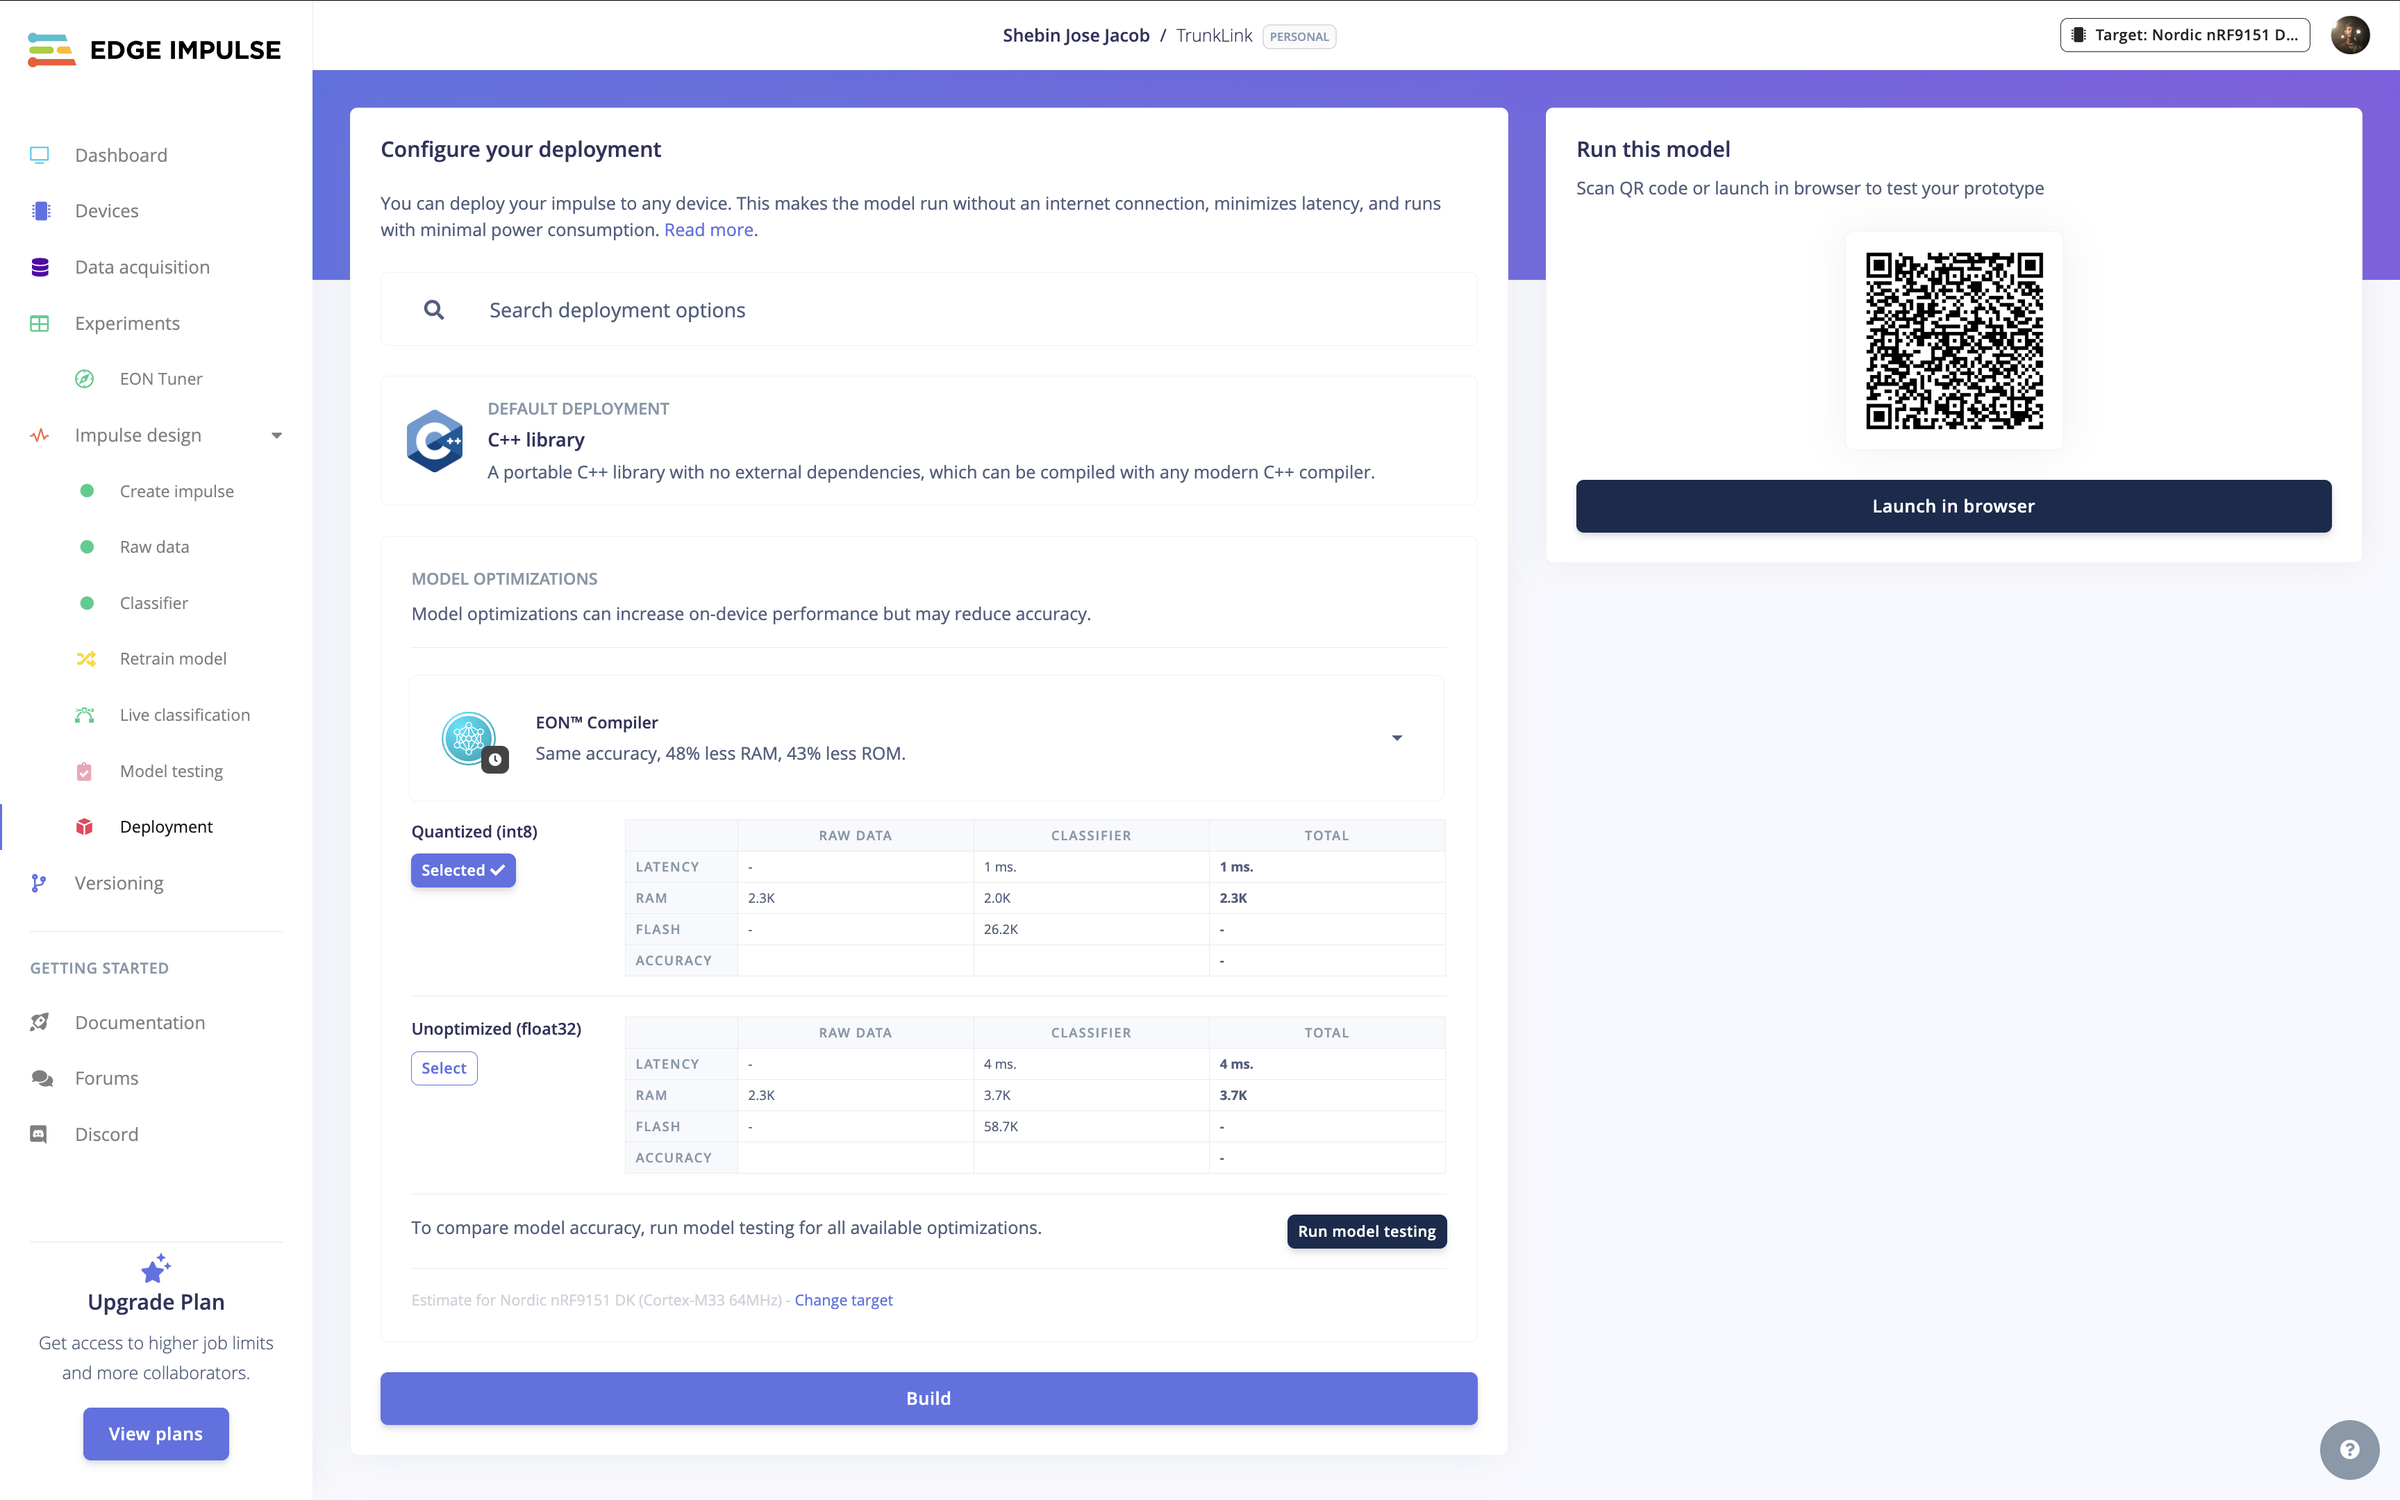Go to Retrain model
The image size is (2400, 1500).
[x=173, y=659]
